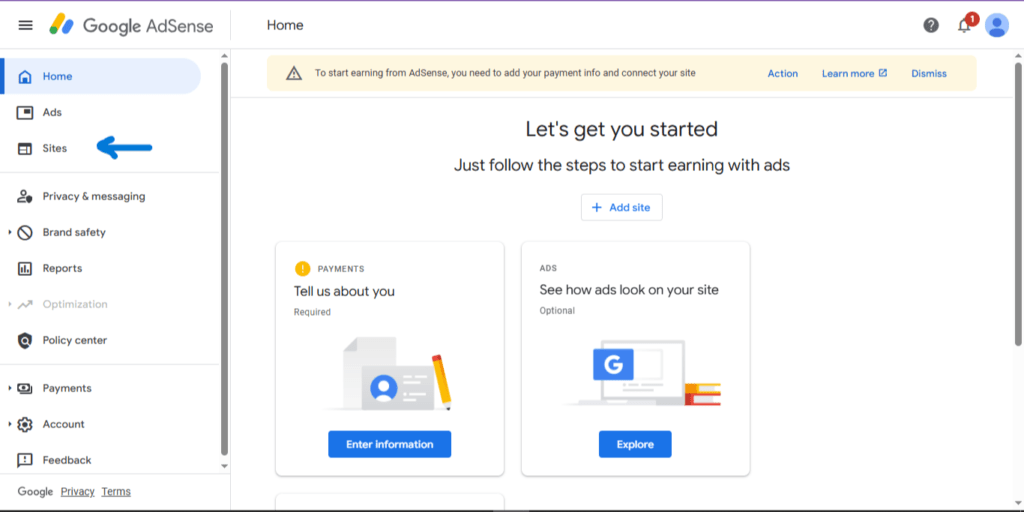1024x512 pixels.
Task: Click the external link icon beside Learn more
Action: pos(883,73)
